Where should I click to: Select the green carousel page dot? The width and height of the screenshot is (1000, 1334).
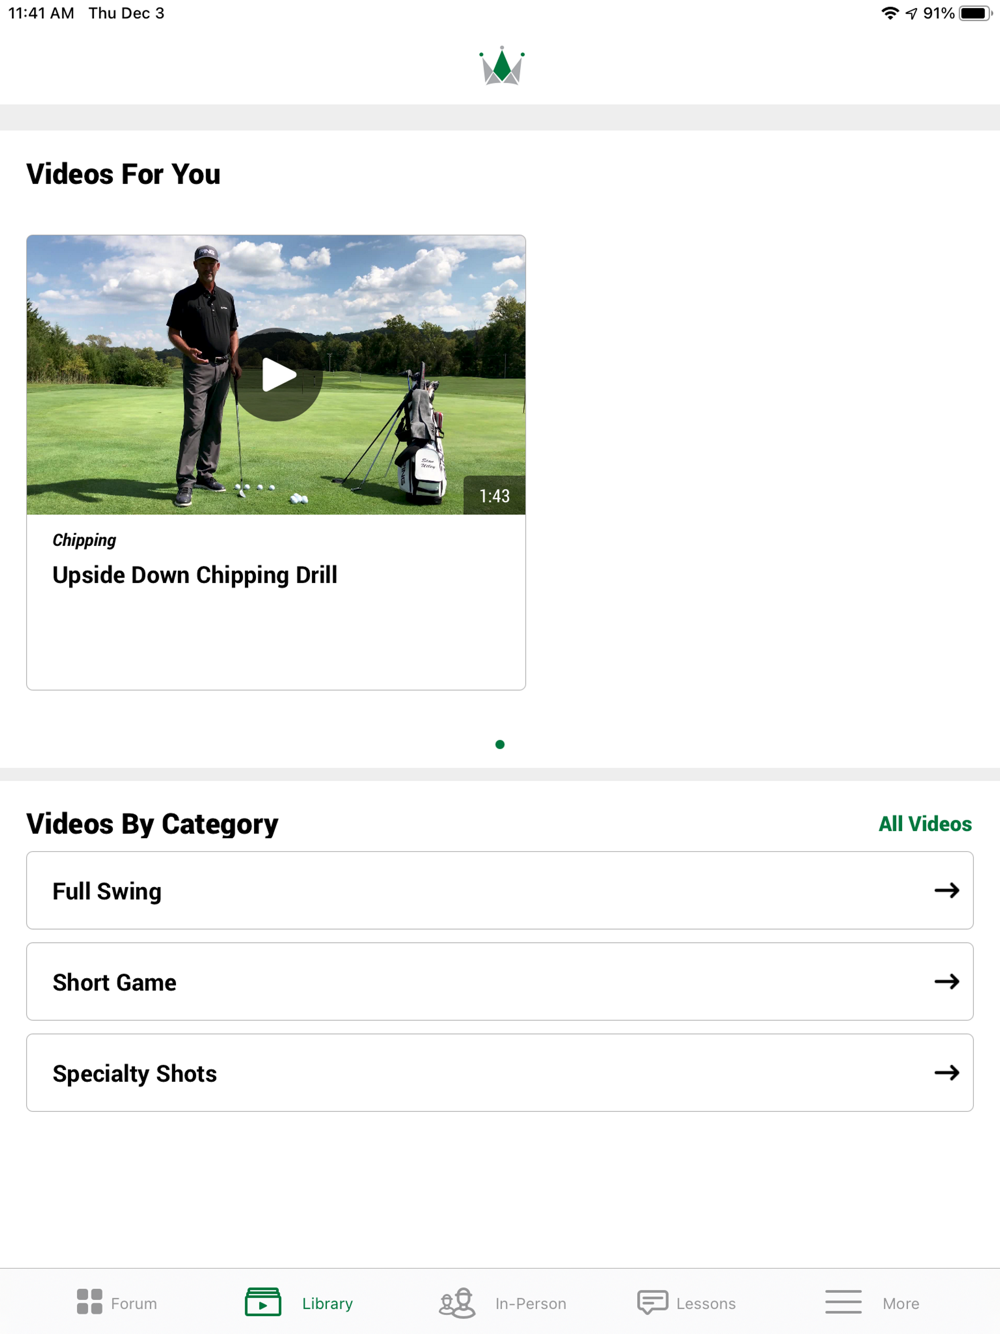pos(500,744)
